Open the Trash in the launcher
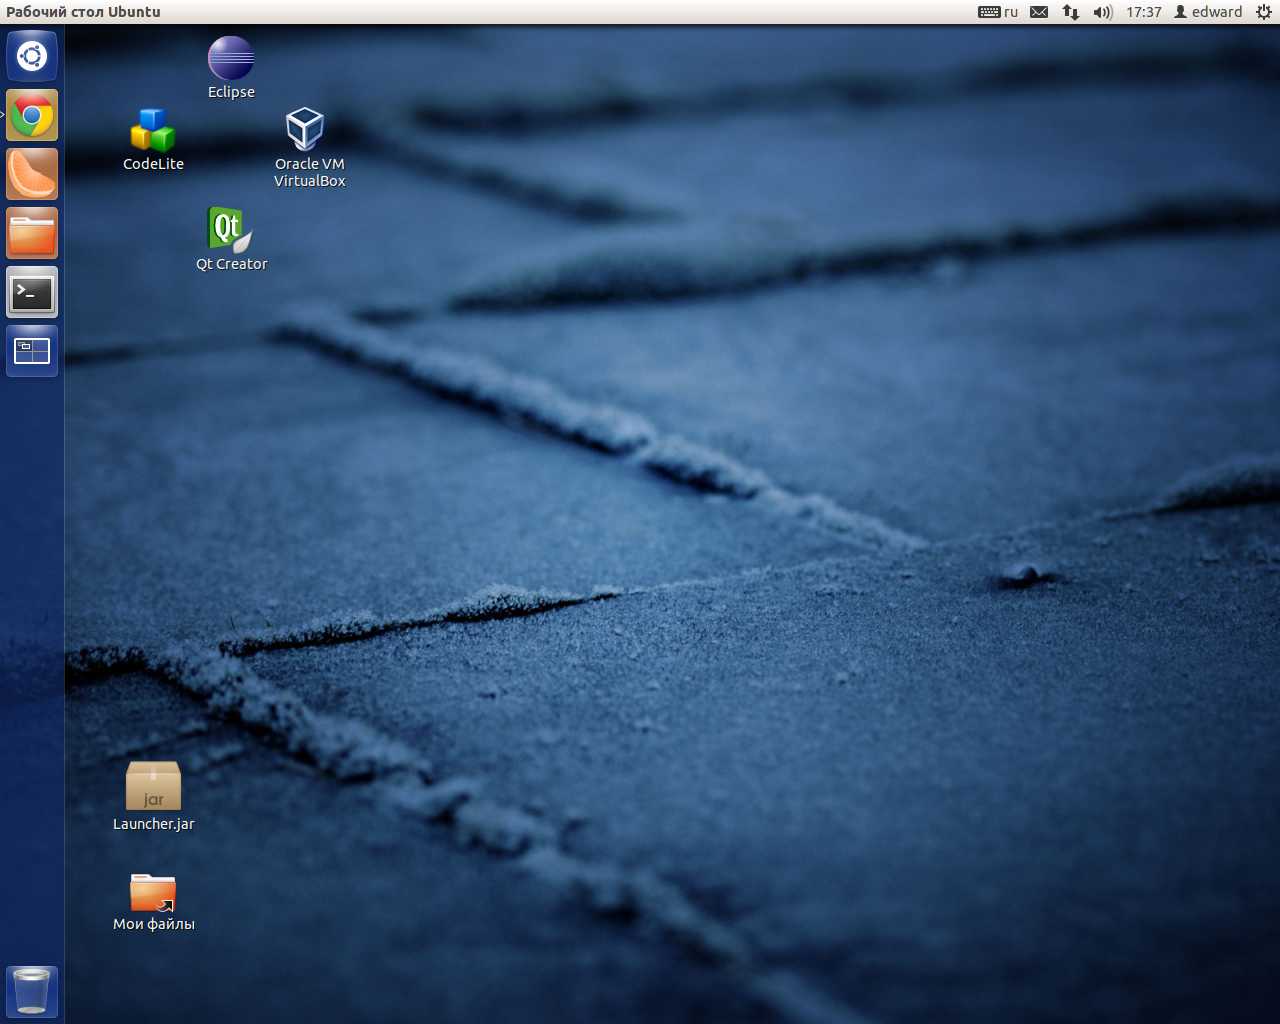The height and width of the screenshot is (1024, 1280). (x=32, y=990)
